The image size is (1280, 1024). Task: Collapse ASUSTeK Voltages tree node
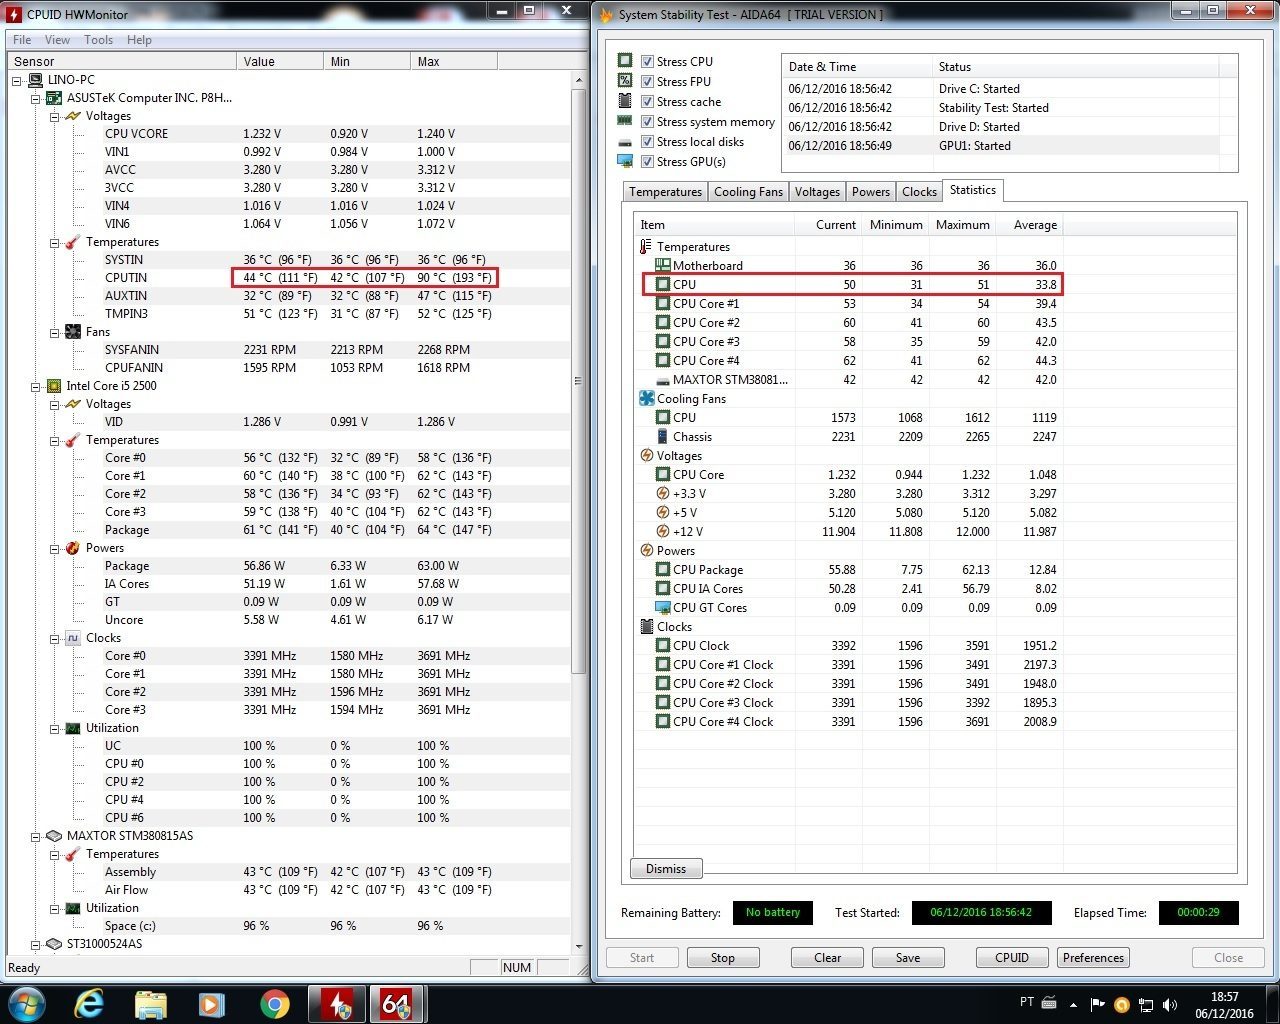pos(55,116)
